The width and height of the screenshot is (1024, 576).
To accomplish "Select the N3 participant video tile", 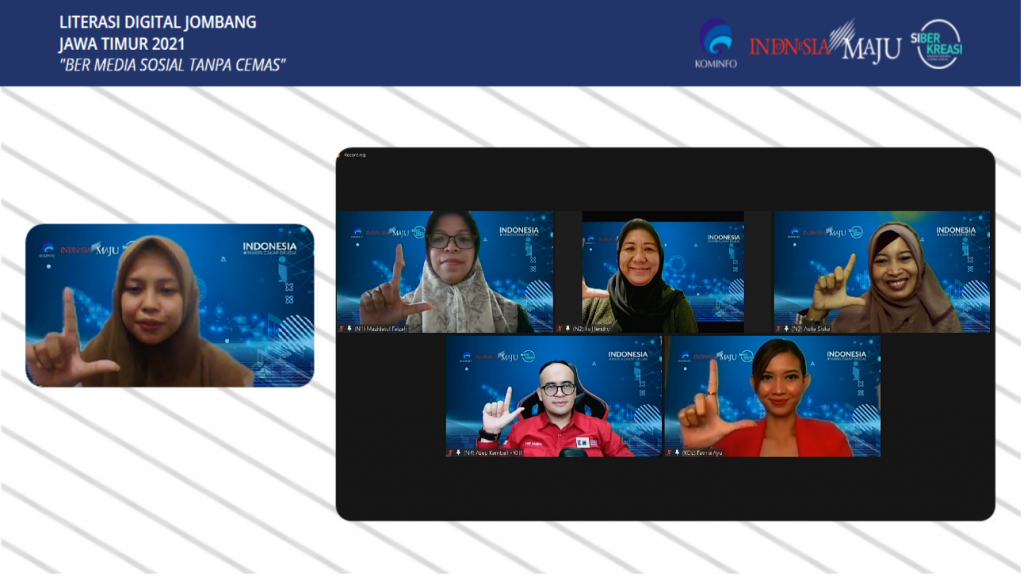I will tap(882, 271).
